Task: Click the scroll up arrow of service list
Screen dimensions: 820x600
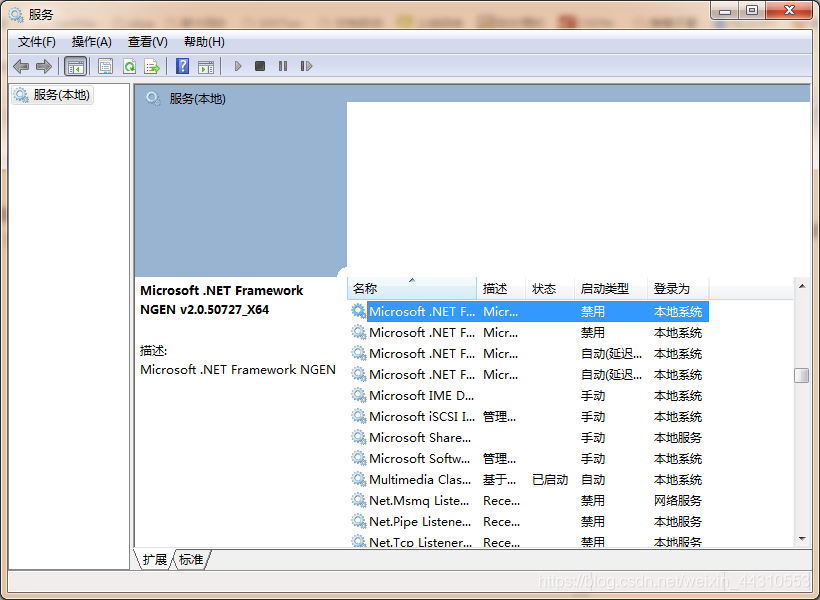Action: click(802, 286)
